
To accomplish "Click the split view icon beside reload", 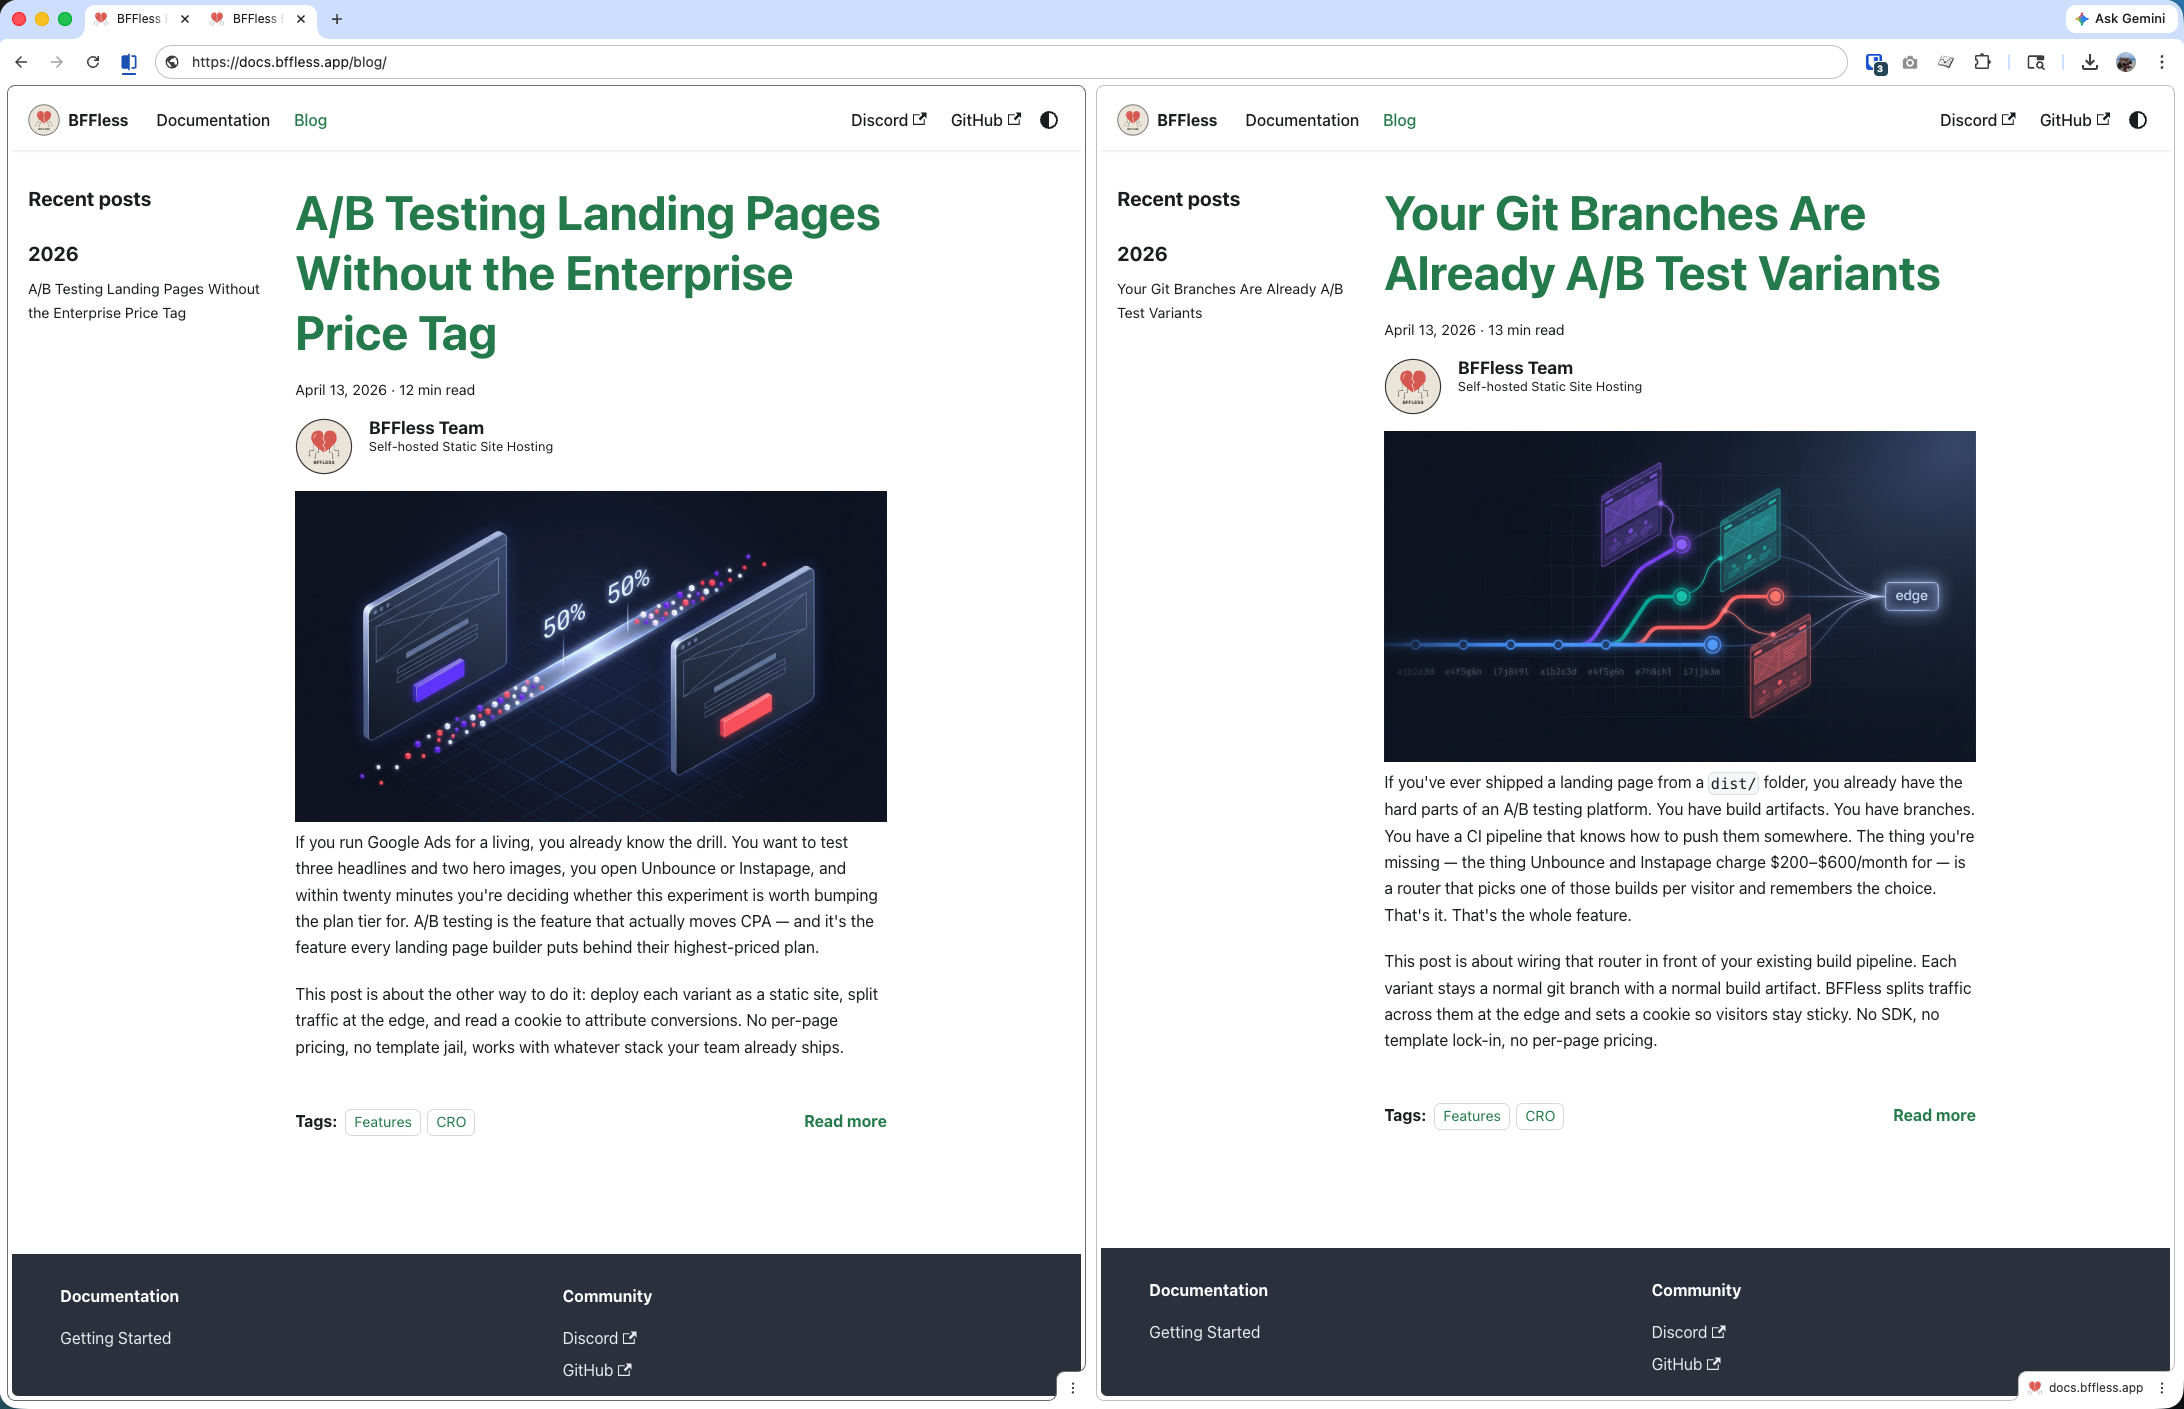I will 129,62.
